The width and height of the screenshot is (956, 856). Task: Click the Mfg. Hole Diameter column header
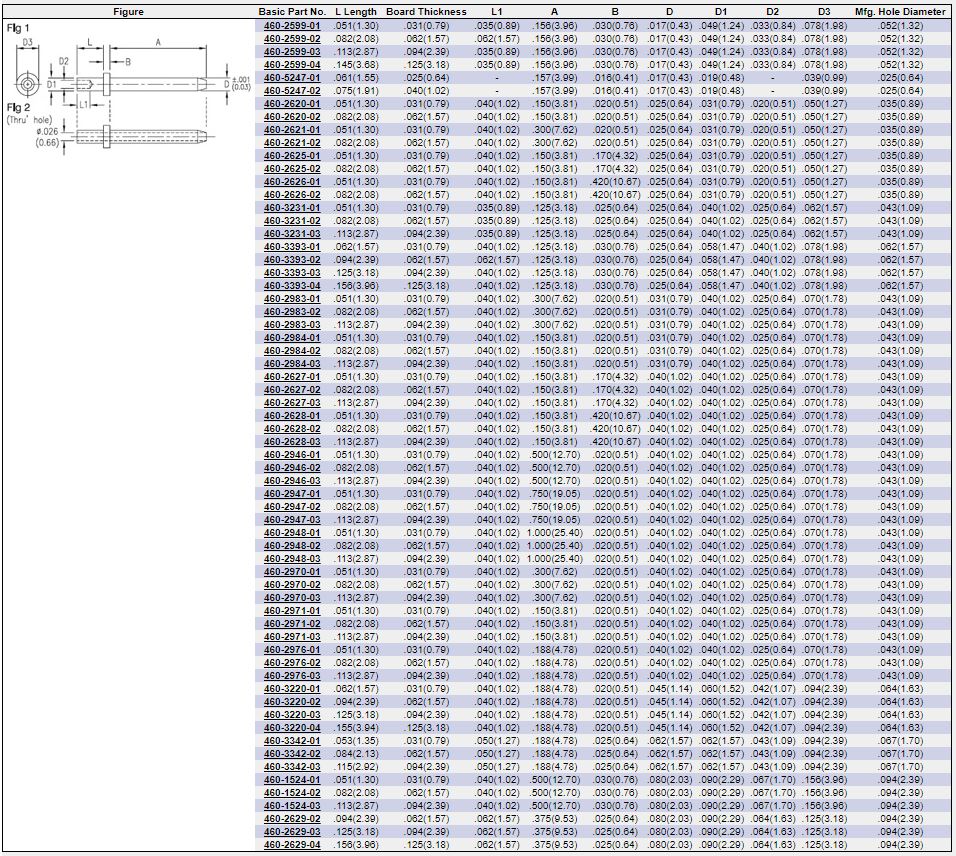tap(900, 12)
